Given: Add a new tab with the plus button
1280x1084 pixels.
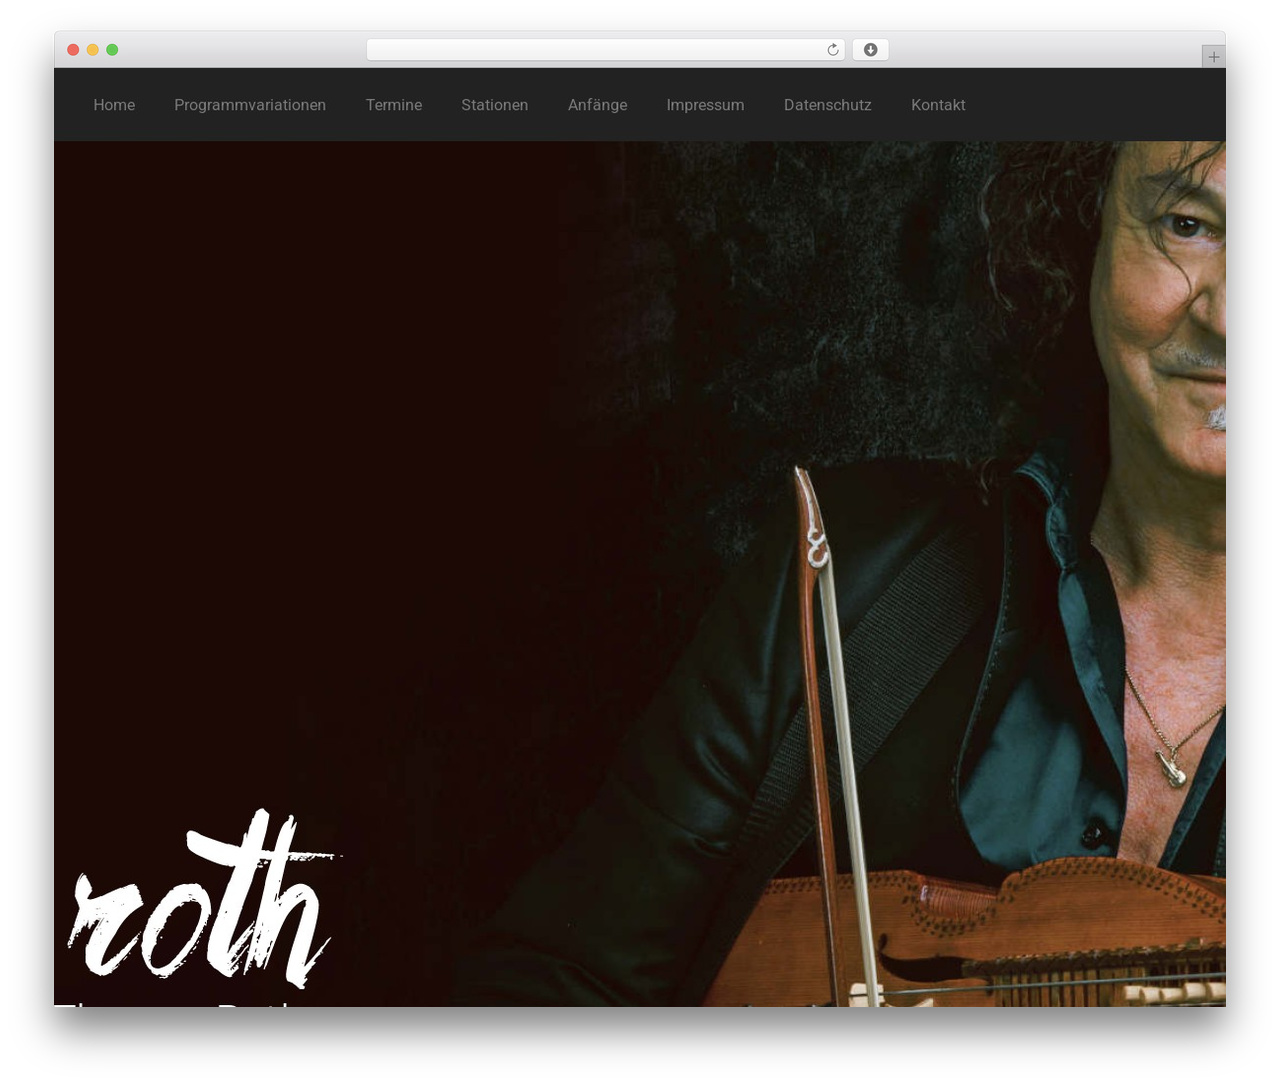Looking at the screenshot, I should 1214,57.
